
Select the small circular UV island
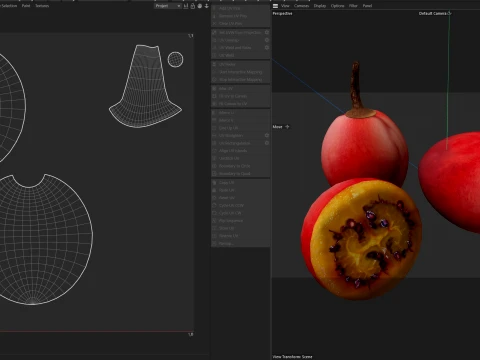point(175,59)
